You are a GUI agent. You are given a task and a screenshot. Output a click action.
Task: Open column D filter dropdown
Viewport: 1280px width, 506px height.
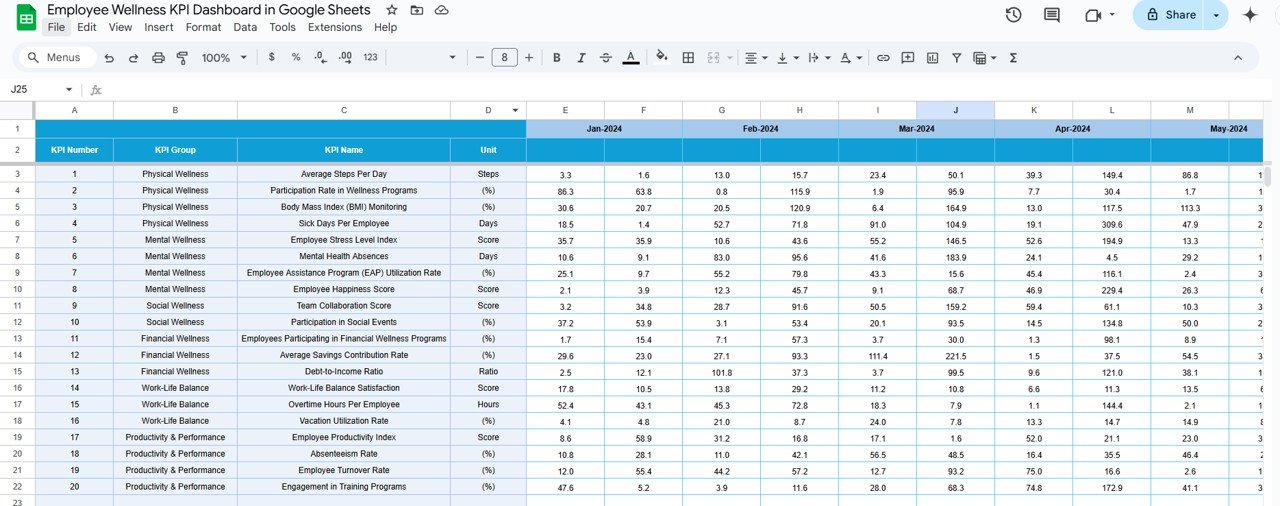(x=516, y=110)
